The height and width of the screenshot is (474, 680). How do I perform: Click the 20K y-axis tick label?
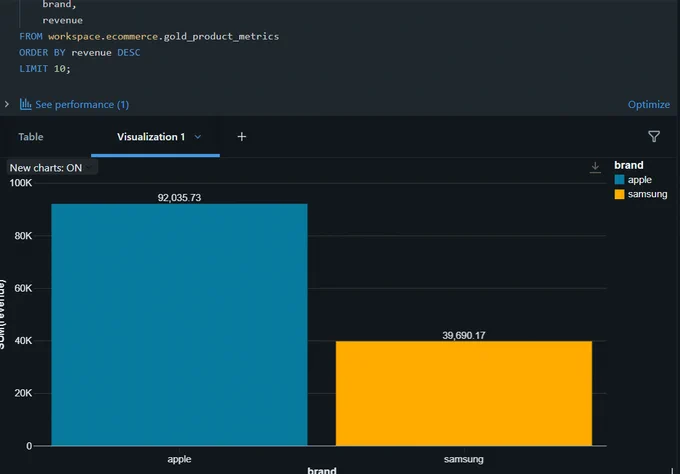click(23, 393)
